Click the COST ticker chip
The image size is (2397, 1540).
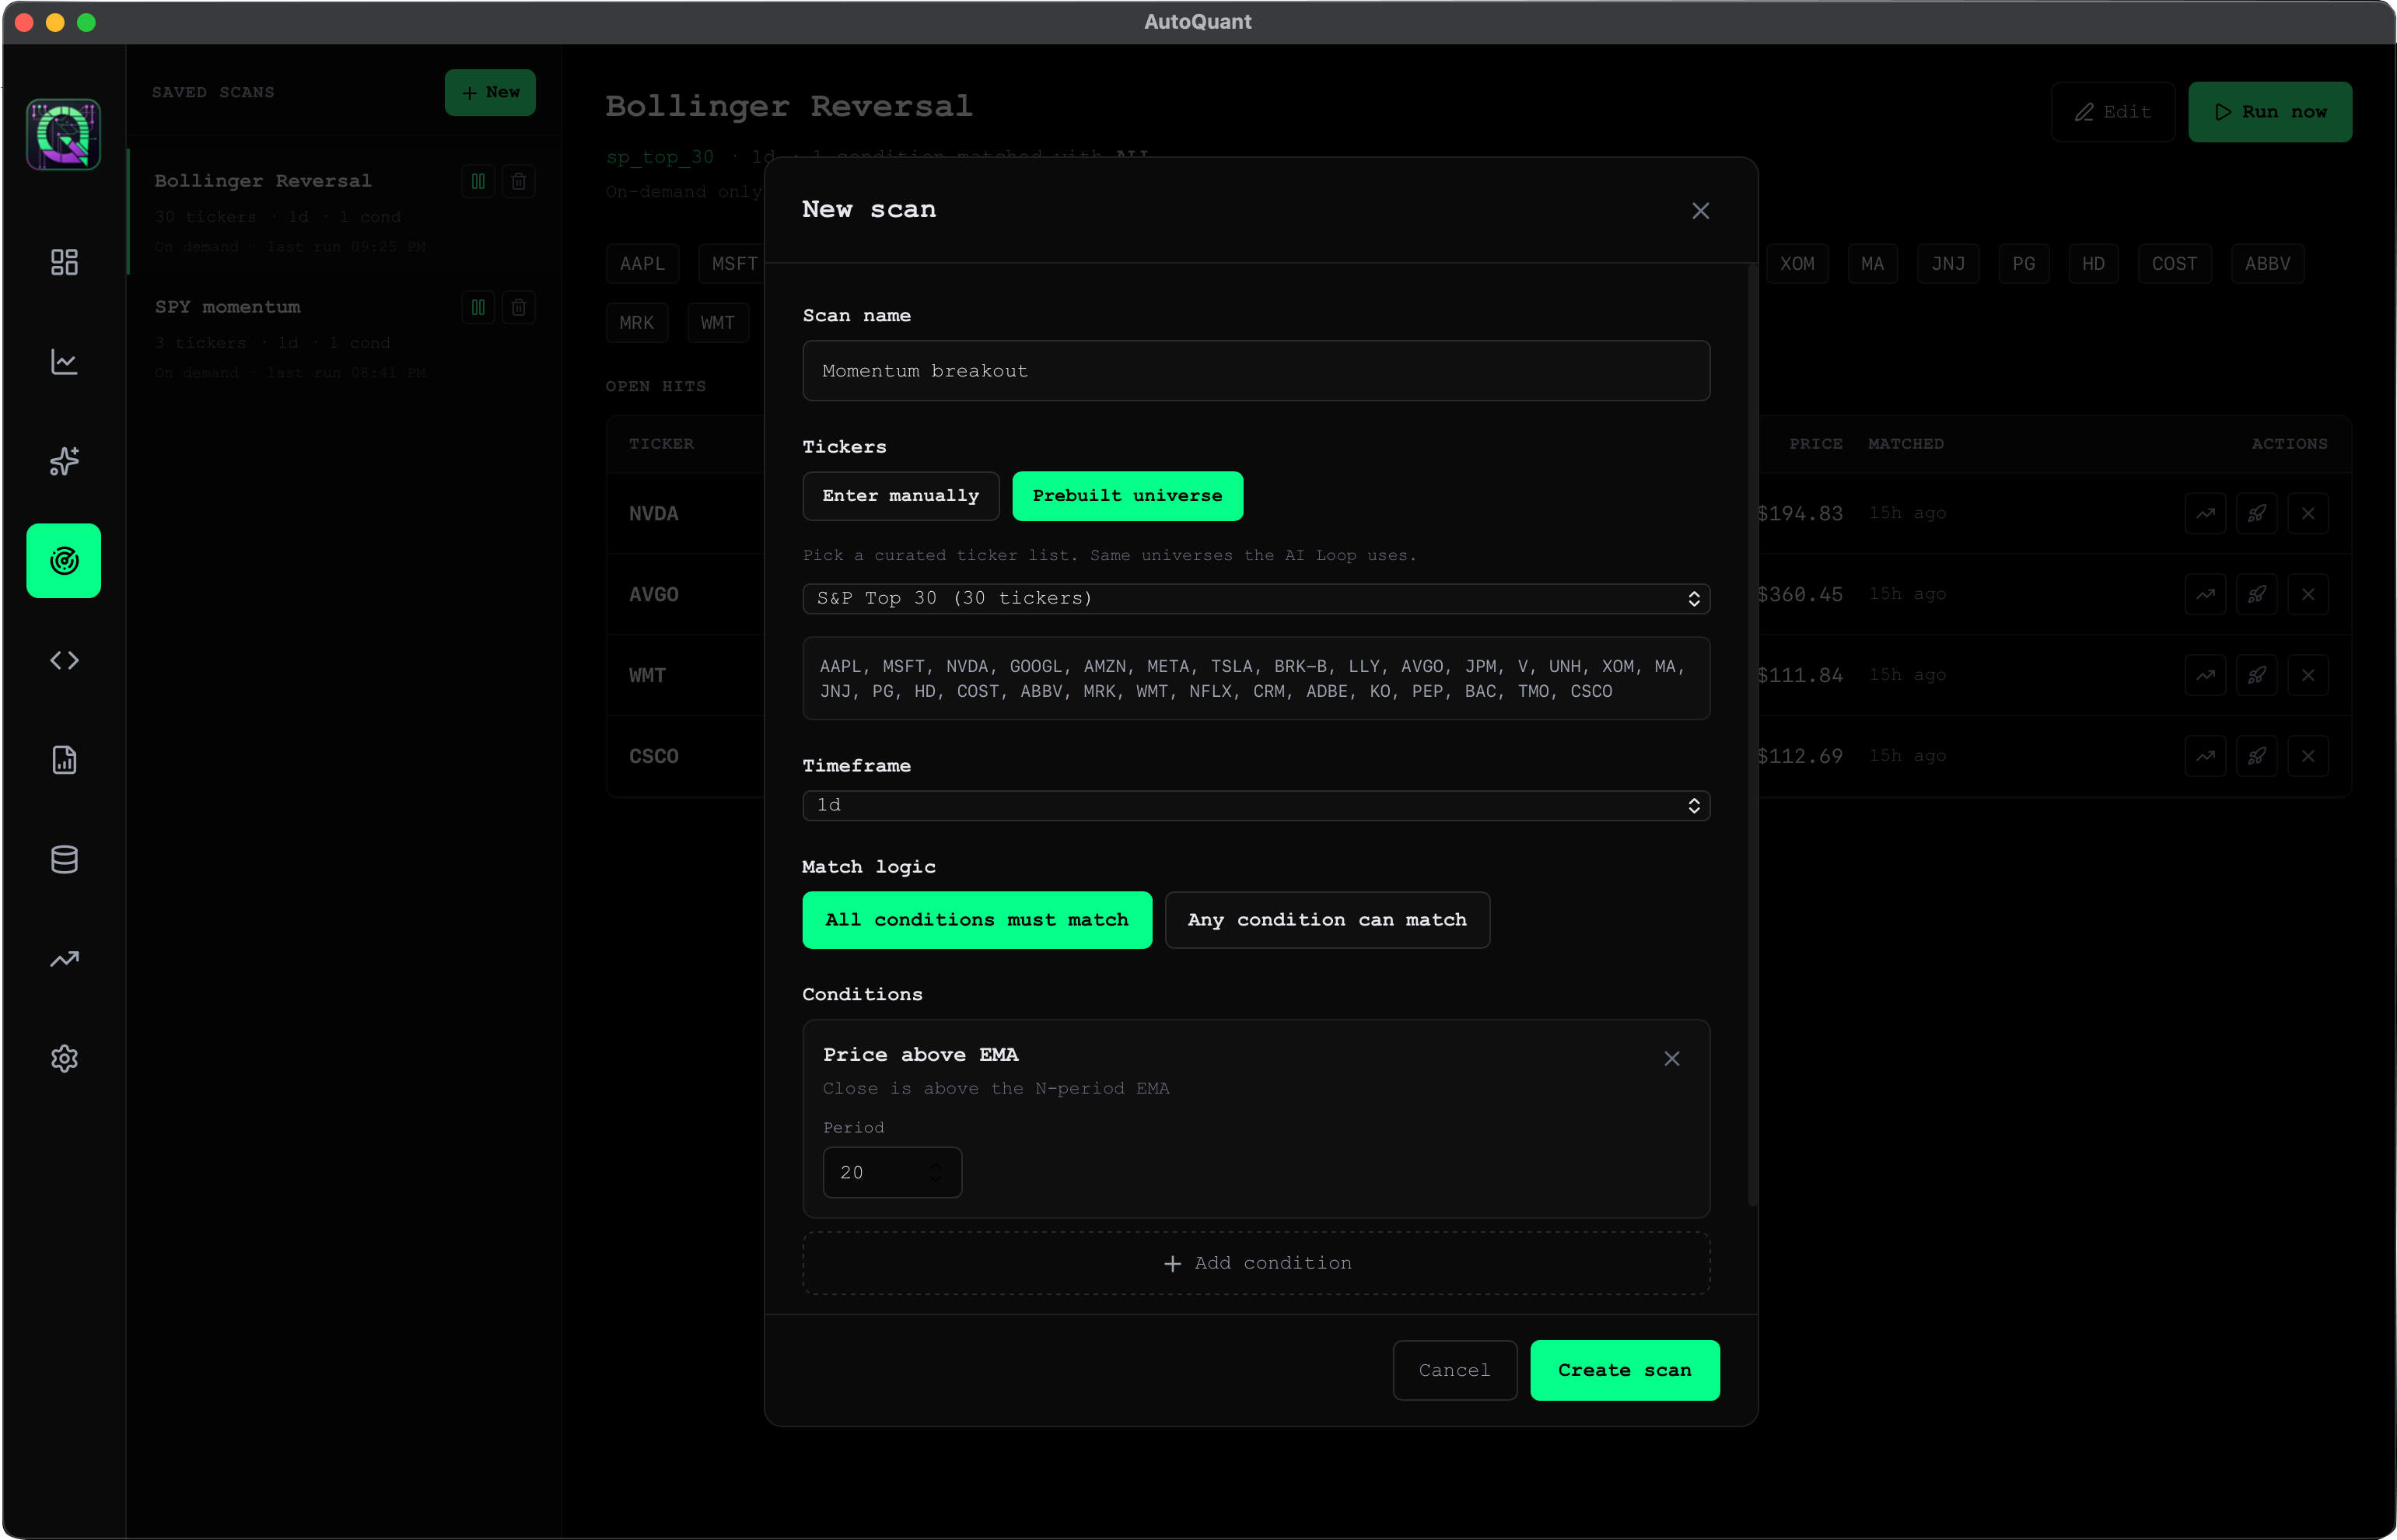coord(2174,264)
